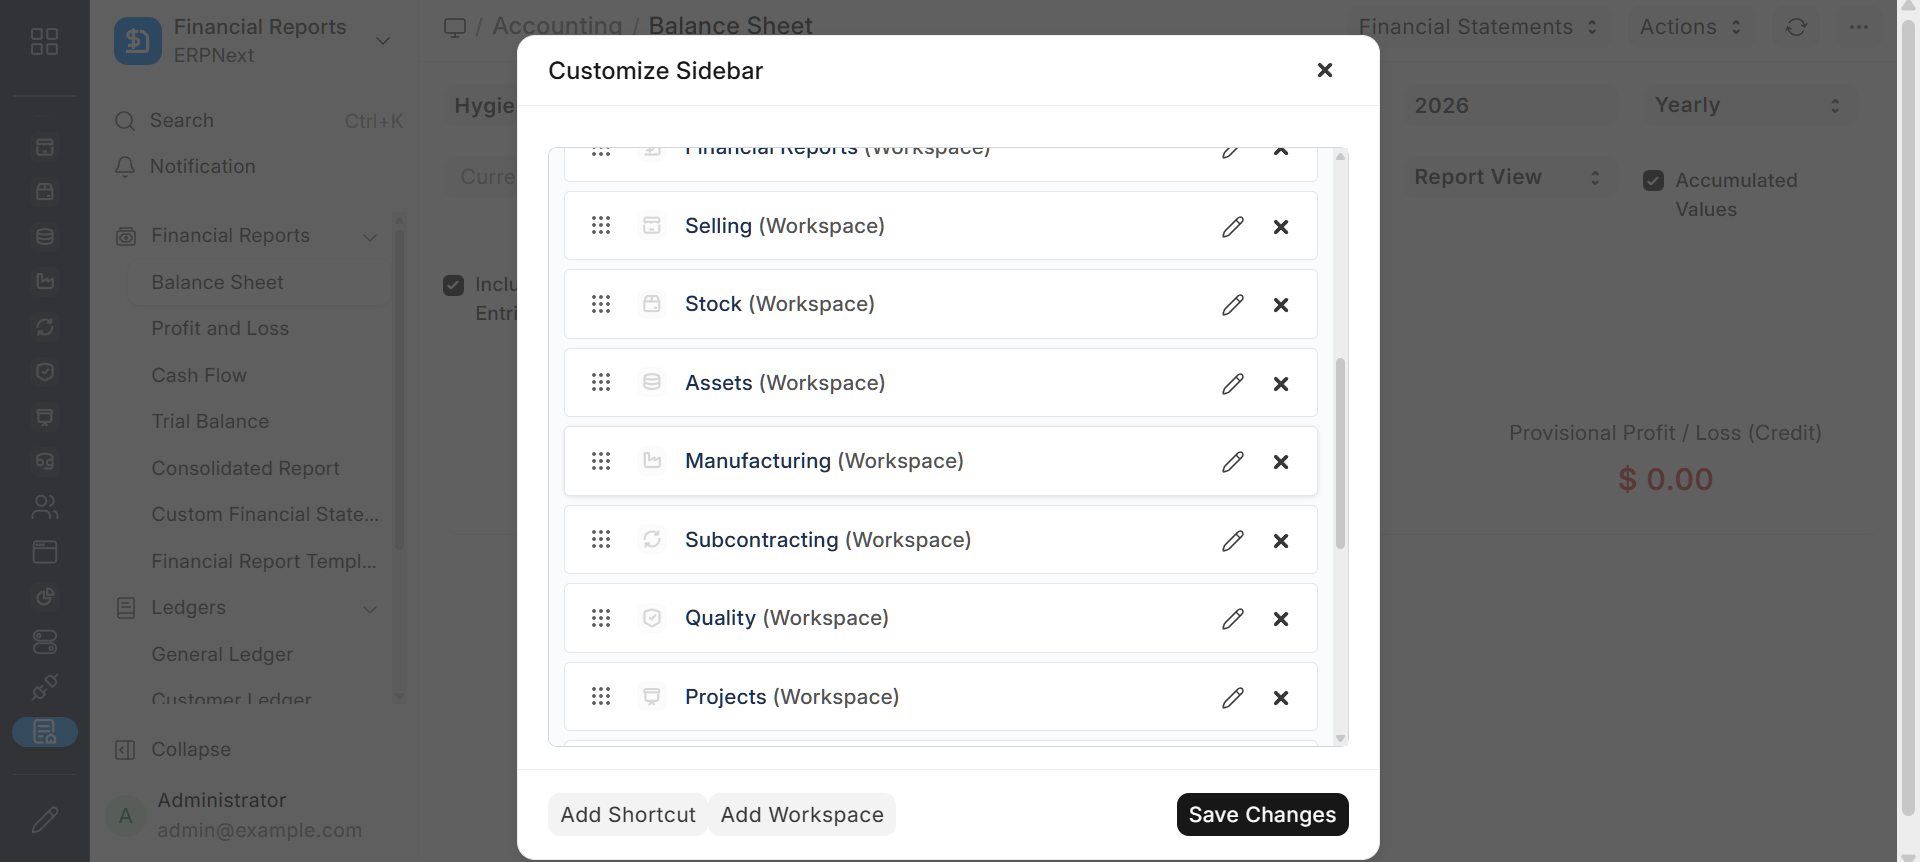
Task: Click the refresh icon in page header
Action: [x=1796, y=27]
